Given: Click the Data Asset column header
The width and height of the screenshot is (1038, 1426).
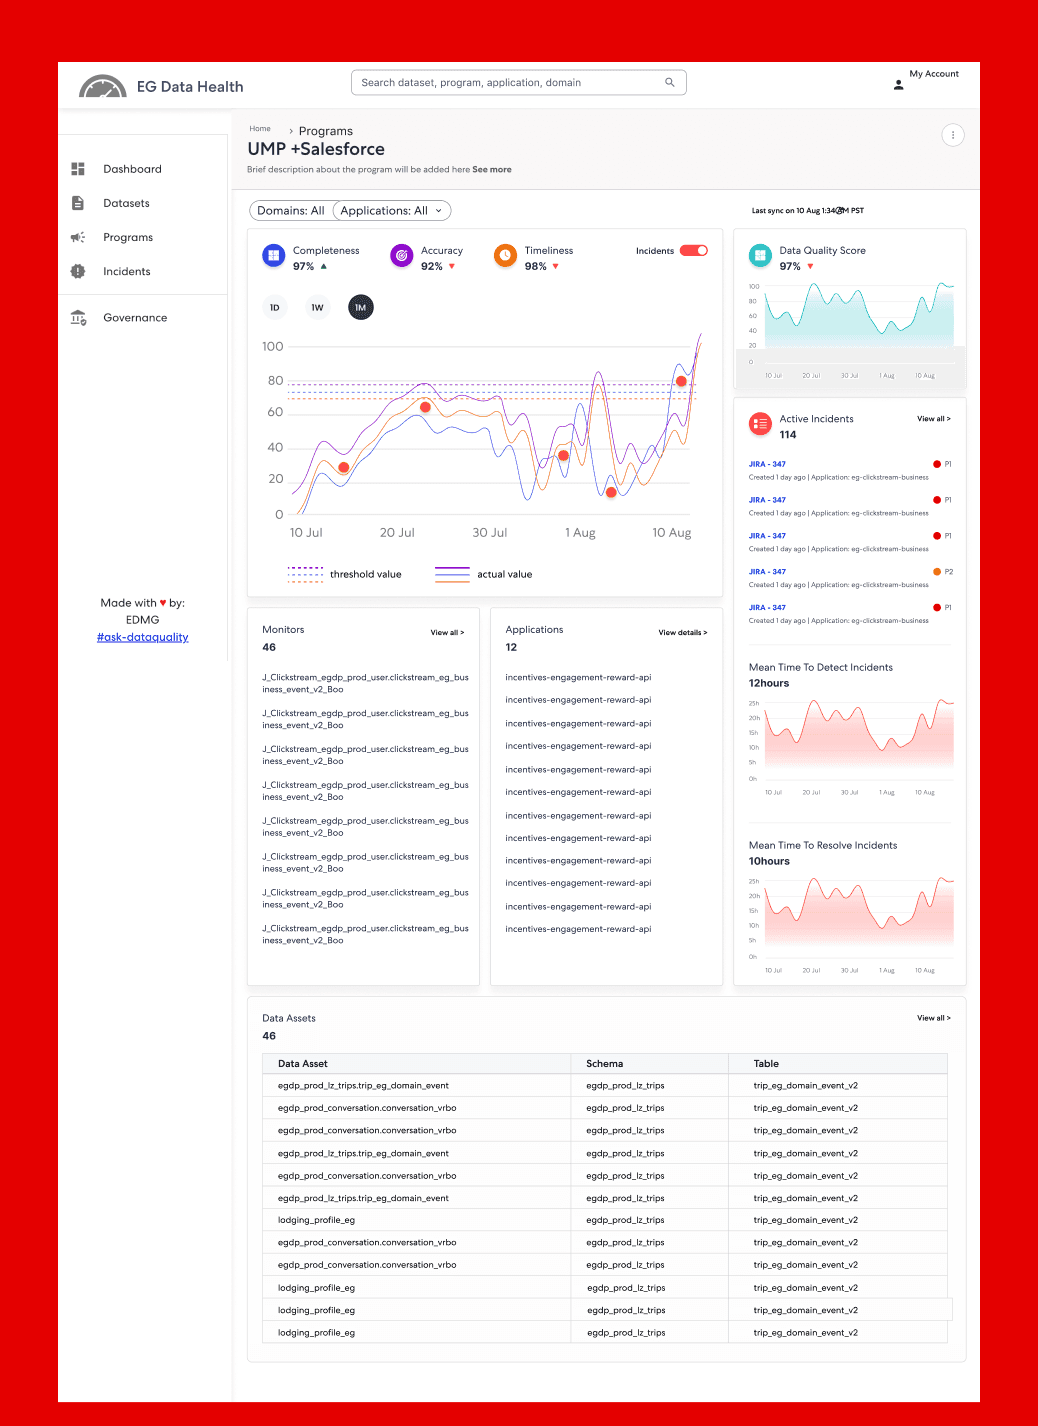Looking at the screenshot, I should (x=303, y=1064).
